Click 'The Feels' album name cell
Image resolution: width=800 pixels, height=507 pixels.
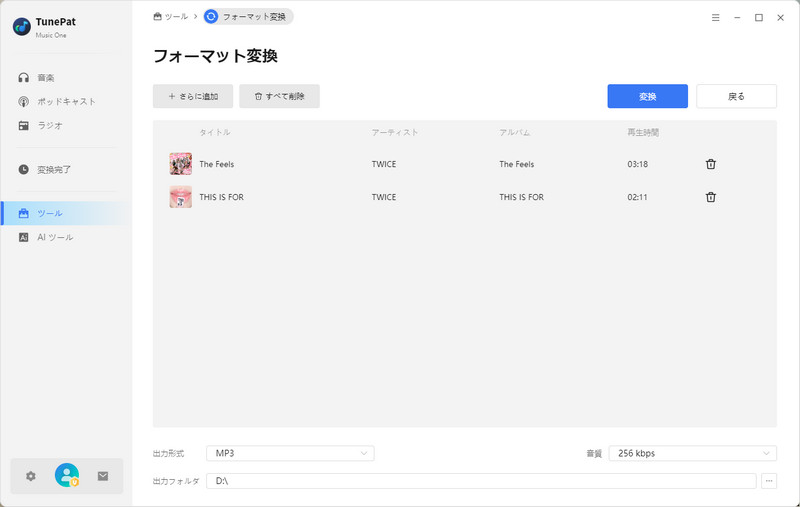[x=516, y=164]
